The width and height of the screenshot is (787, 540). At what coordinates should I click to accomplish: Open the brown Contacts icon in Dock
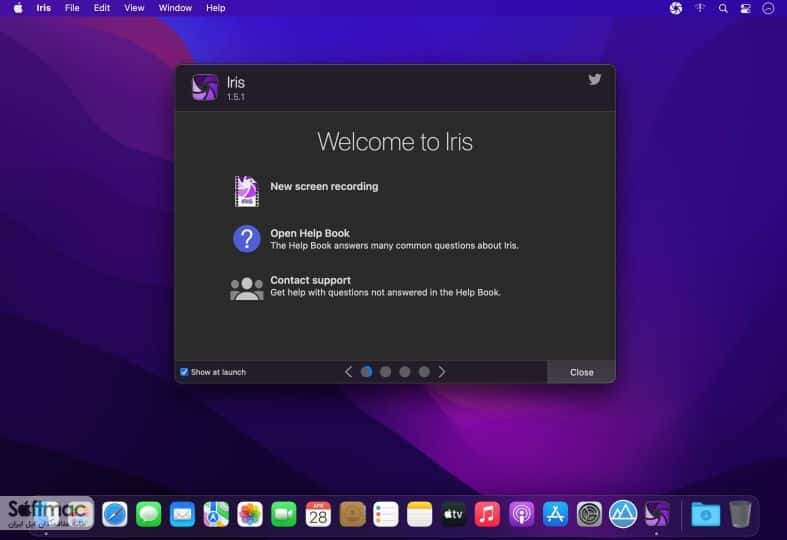click(352, 514)
